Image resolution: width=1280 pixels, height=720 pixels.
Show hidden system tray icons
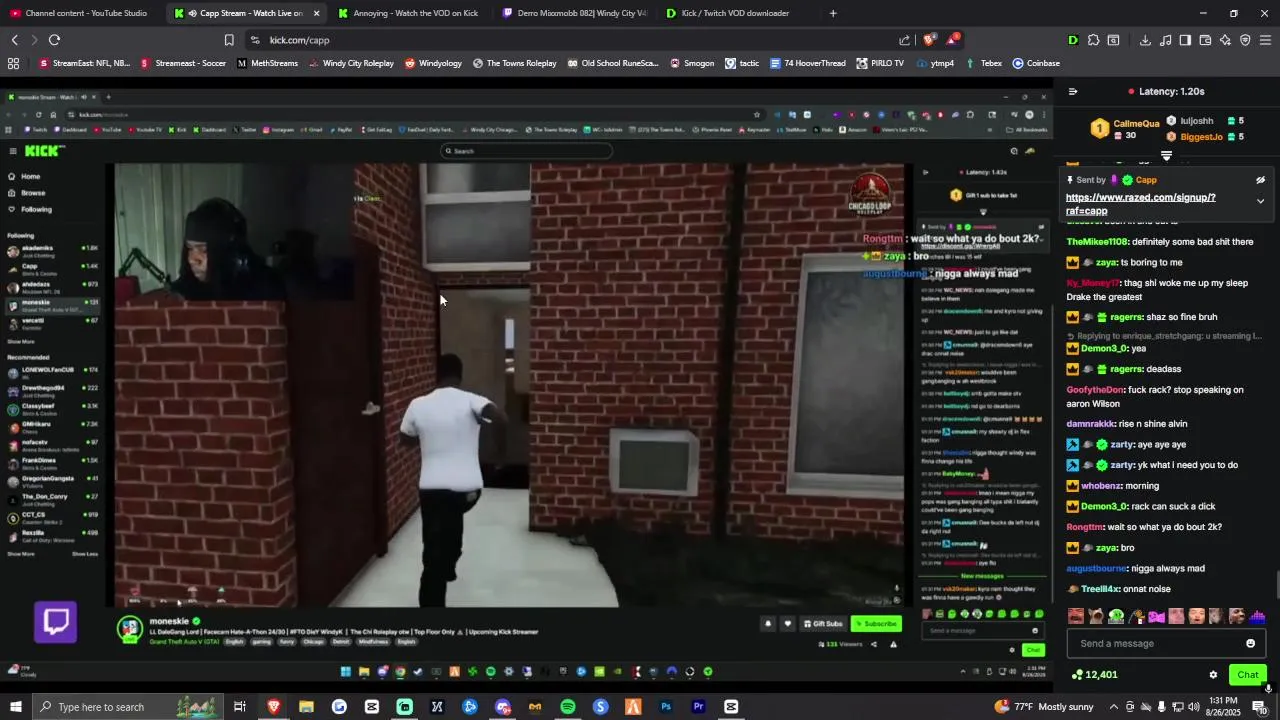pos(1113,707)
